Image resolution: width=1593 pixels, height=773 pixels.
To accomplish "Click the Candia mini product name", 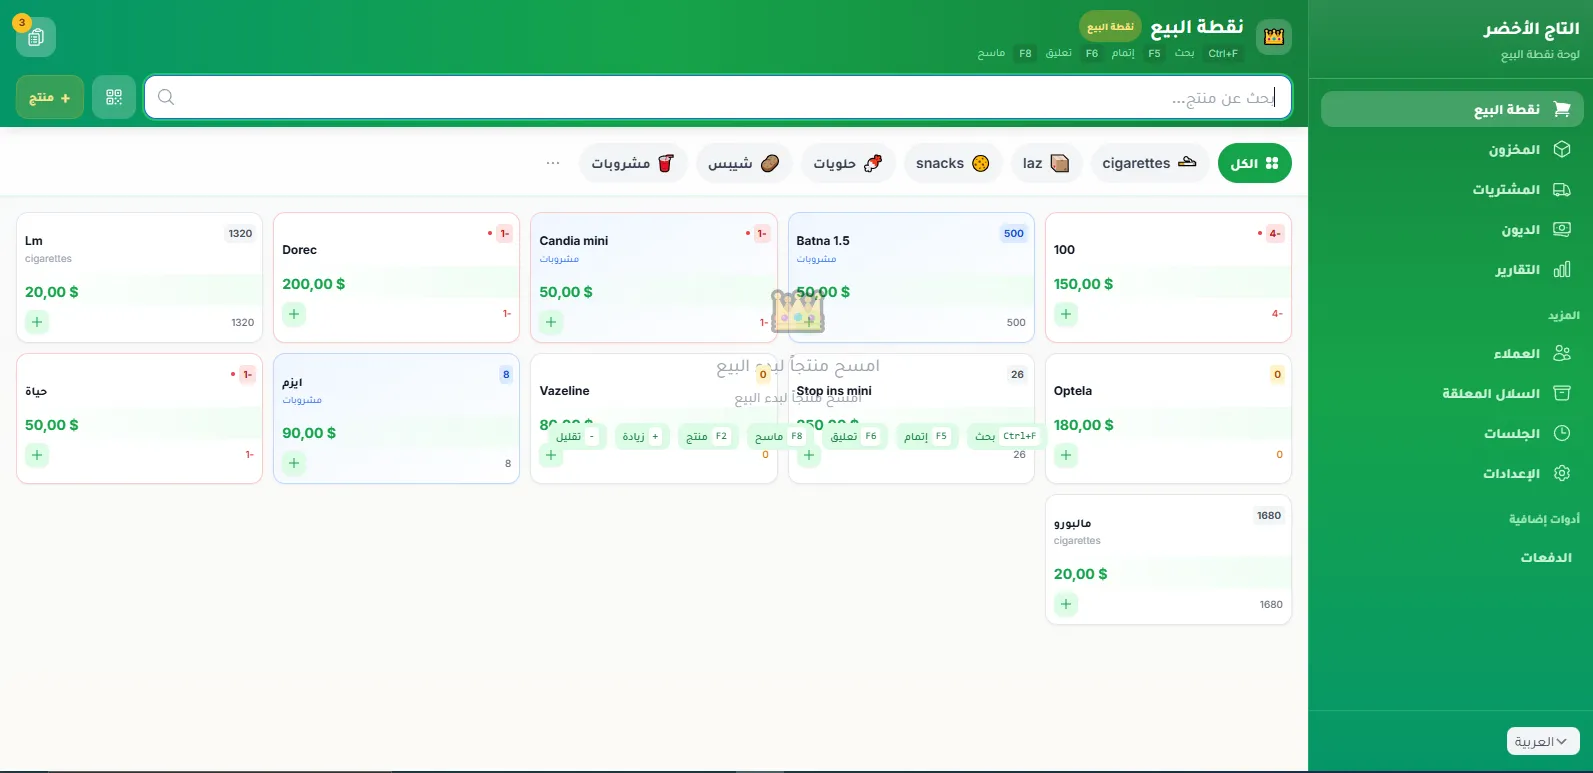I will (x=574, y=240).
